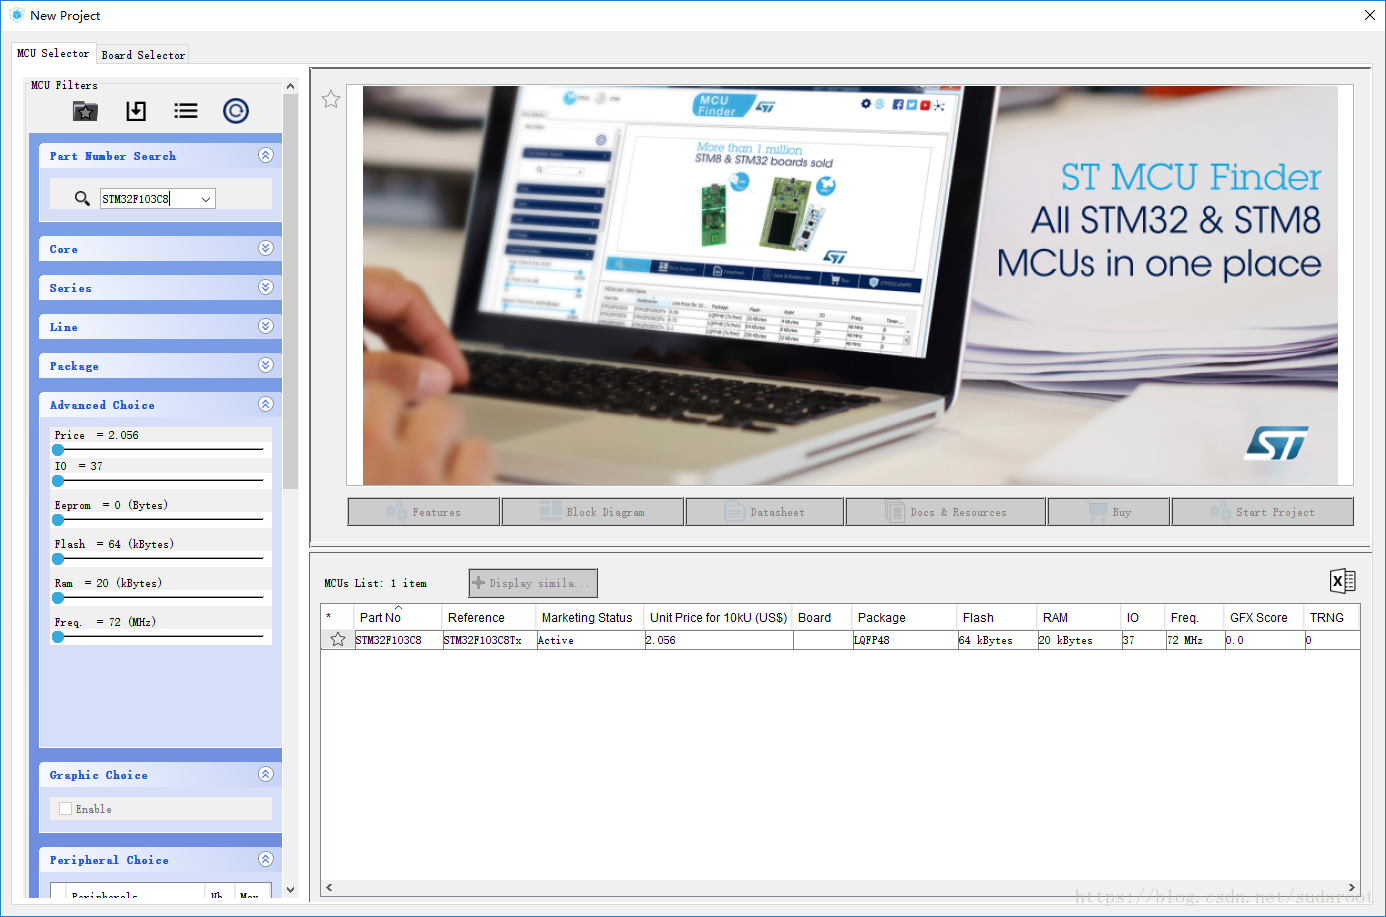Click the circular reset filters icon
Image resolution: width=1386 pixels, height=917 pixels.
tap(236, 111)
